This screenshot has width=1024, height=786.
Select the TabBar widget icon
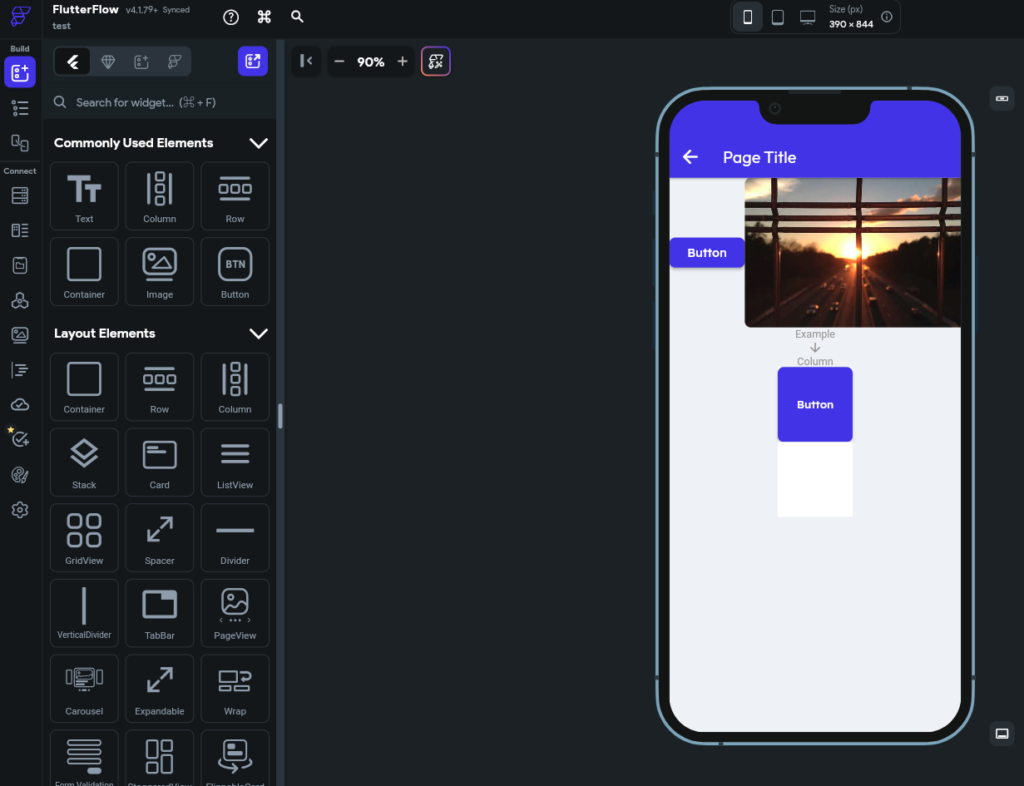coord(159,612)
